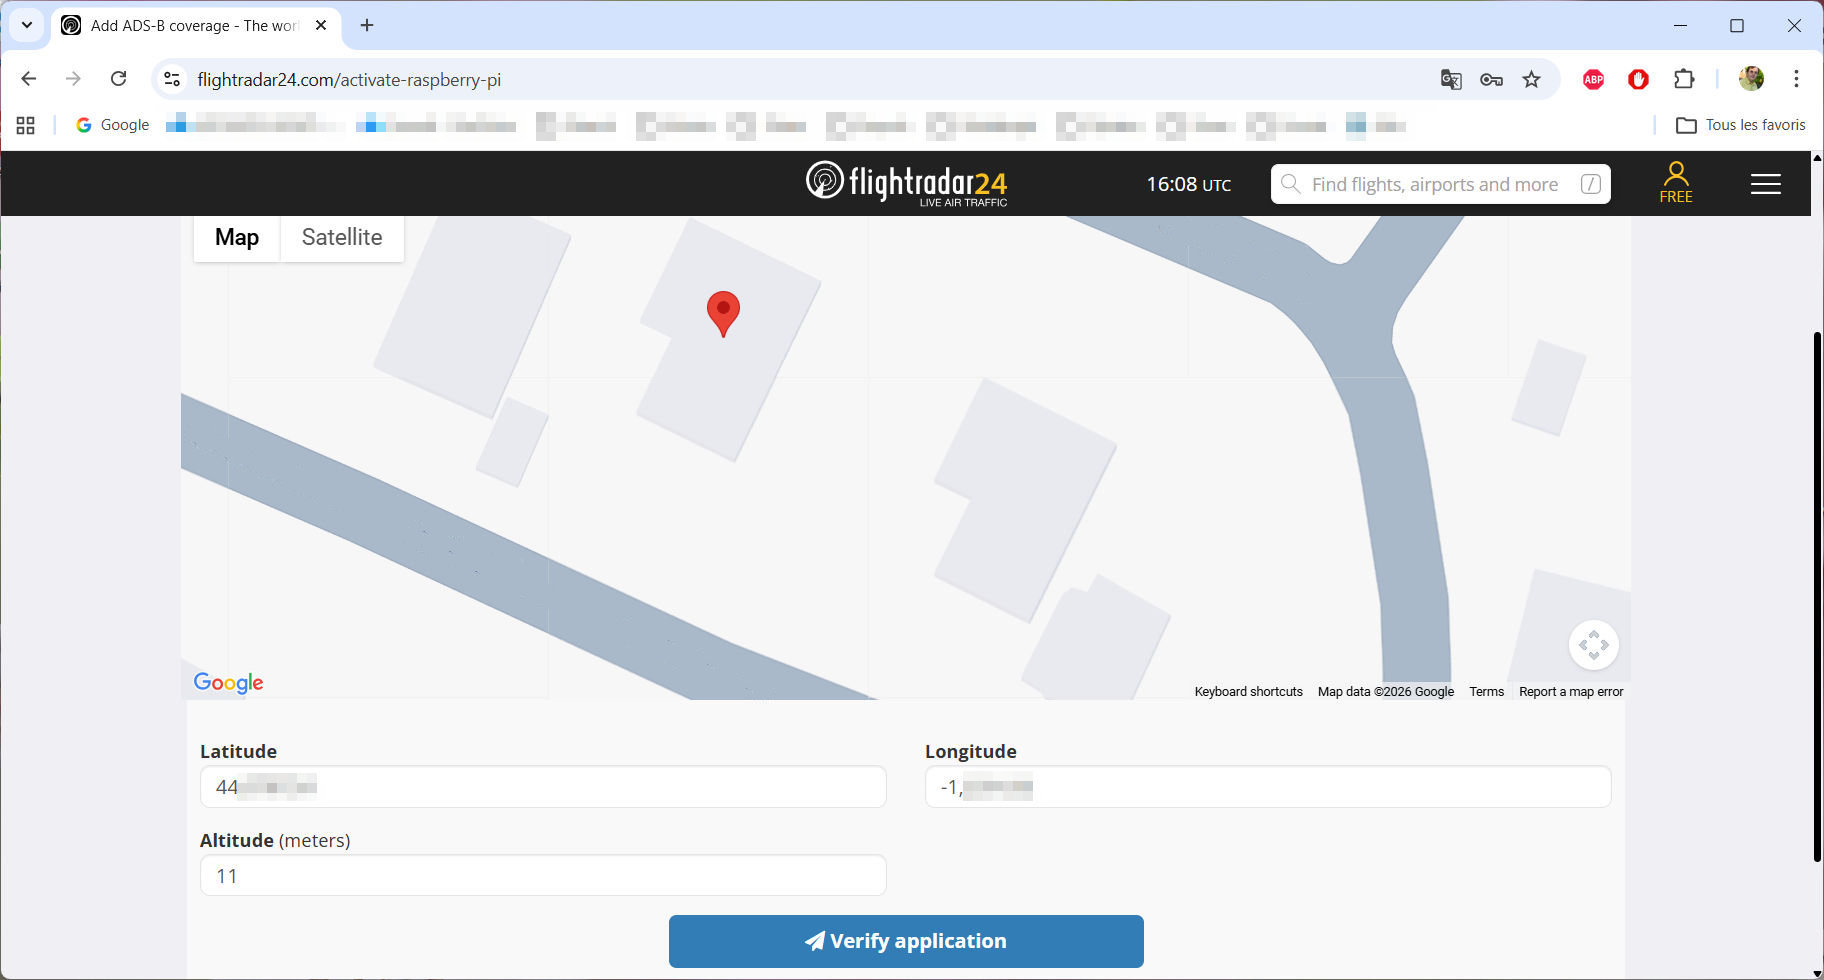Image resolution: width=1824 pixels, height=980 pixels.
Task: Expand the tab search dropdown arrow
Action: click(x=27, y=25)
